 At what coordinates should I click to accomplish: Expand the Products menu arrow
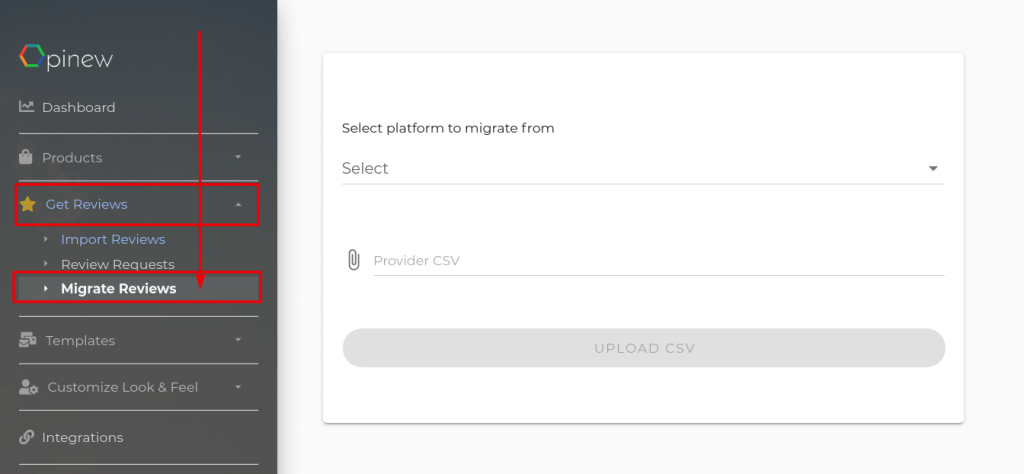click(238, 157)
